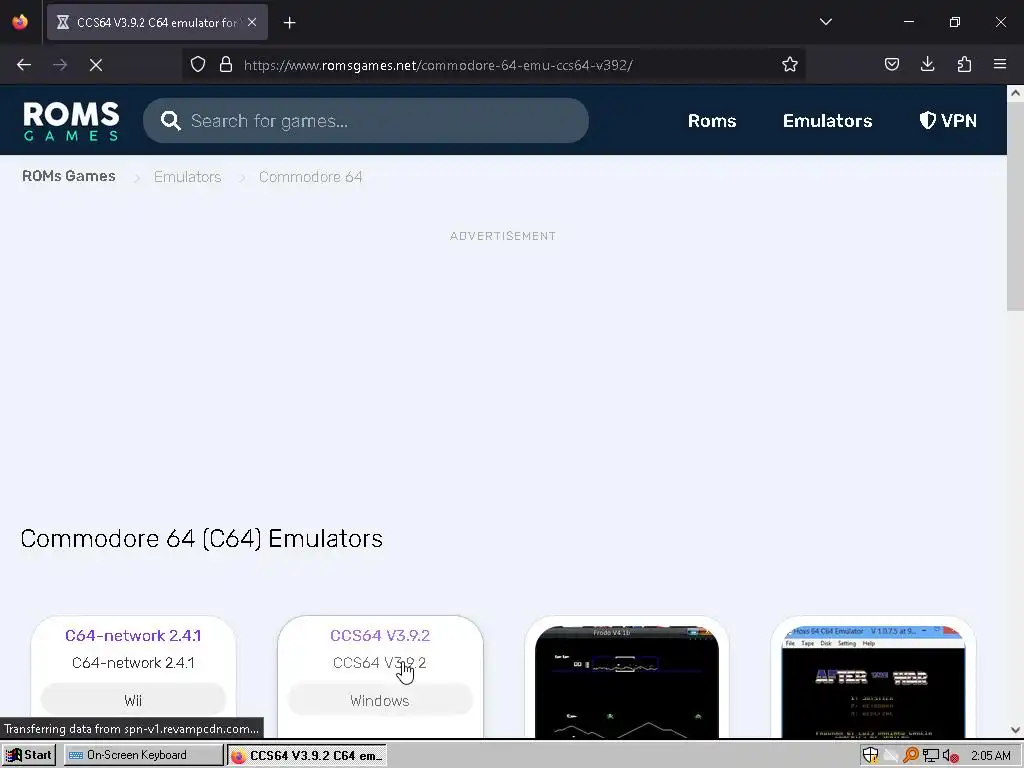Stop page loading with the X button
This screenshot has height=768, width=1024.
pos(96,65)
